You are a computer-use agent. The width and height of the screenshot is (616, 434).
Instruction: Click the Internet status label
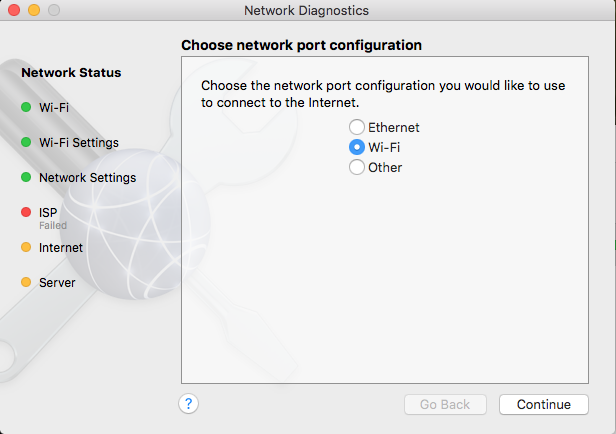[x=61, y=247]
